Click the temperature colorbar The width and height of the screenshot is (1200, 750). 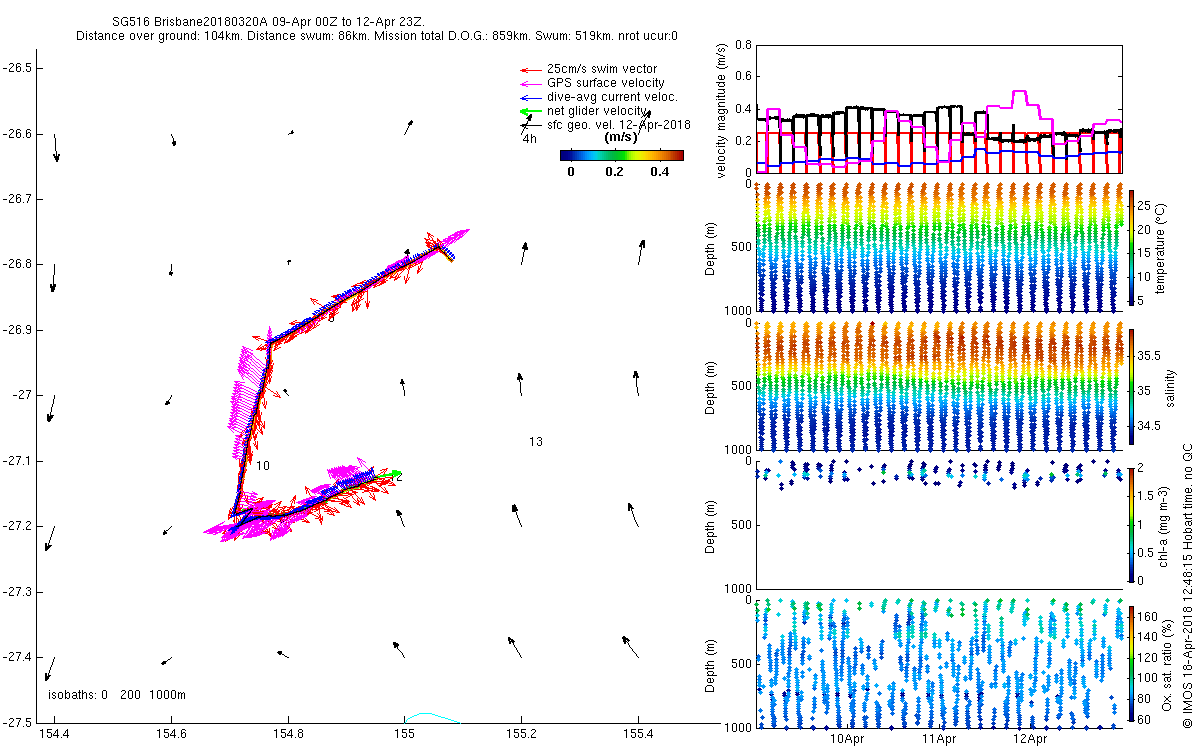[x=1131, y=246]
